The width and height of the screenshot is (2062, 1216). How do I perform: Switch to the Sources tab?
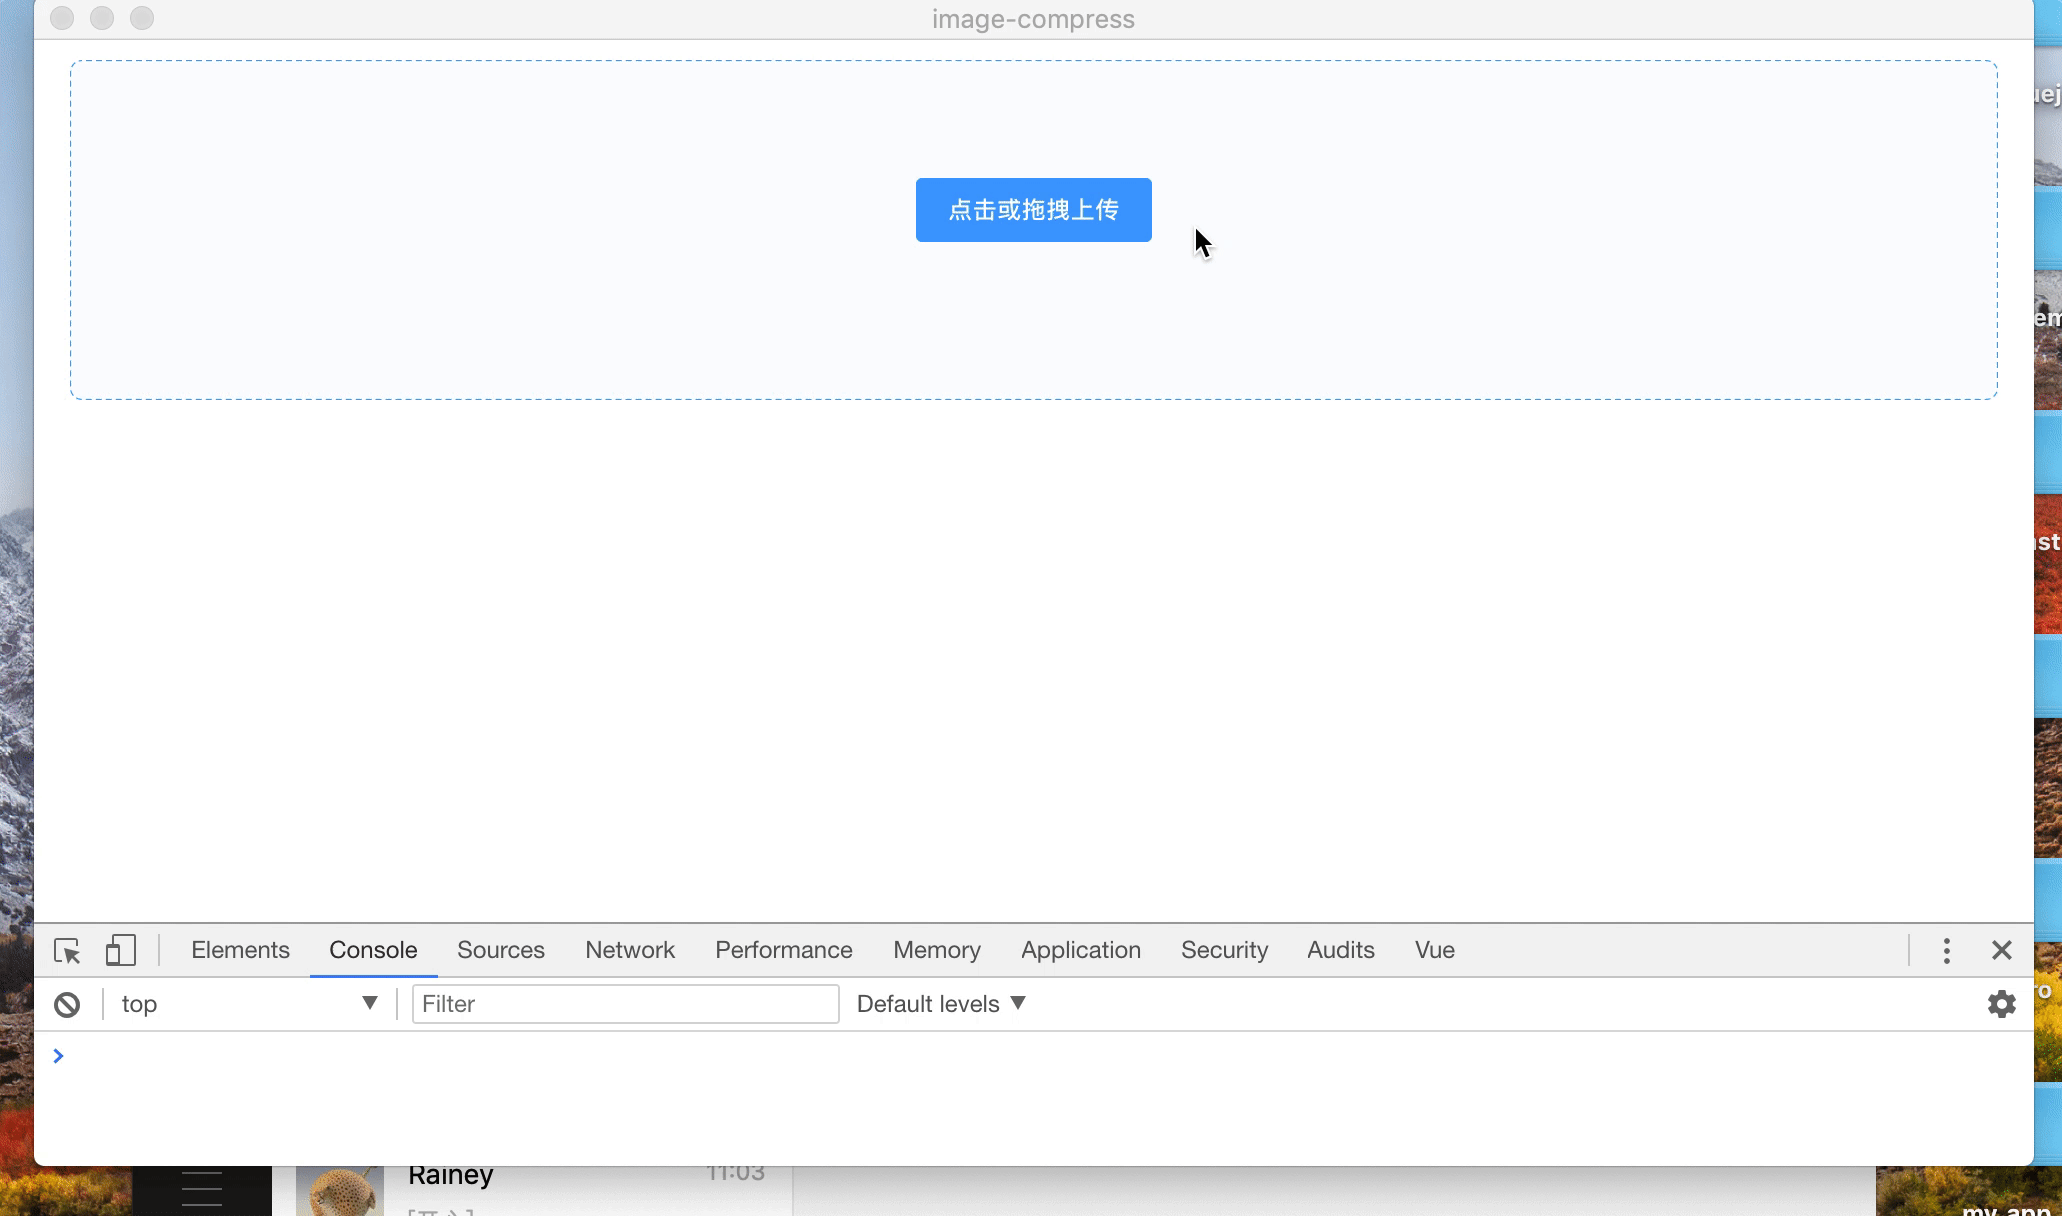(x=501, y=950)
